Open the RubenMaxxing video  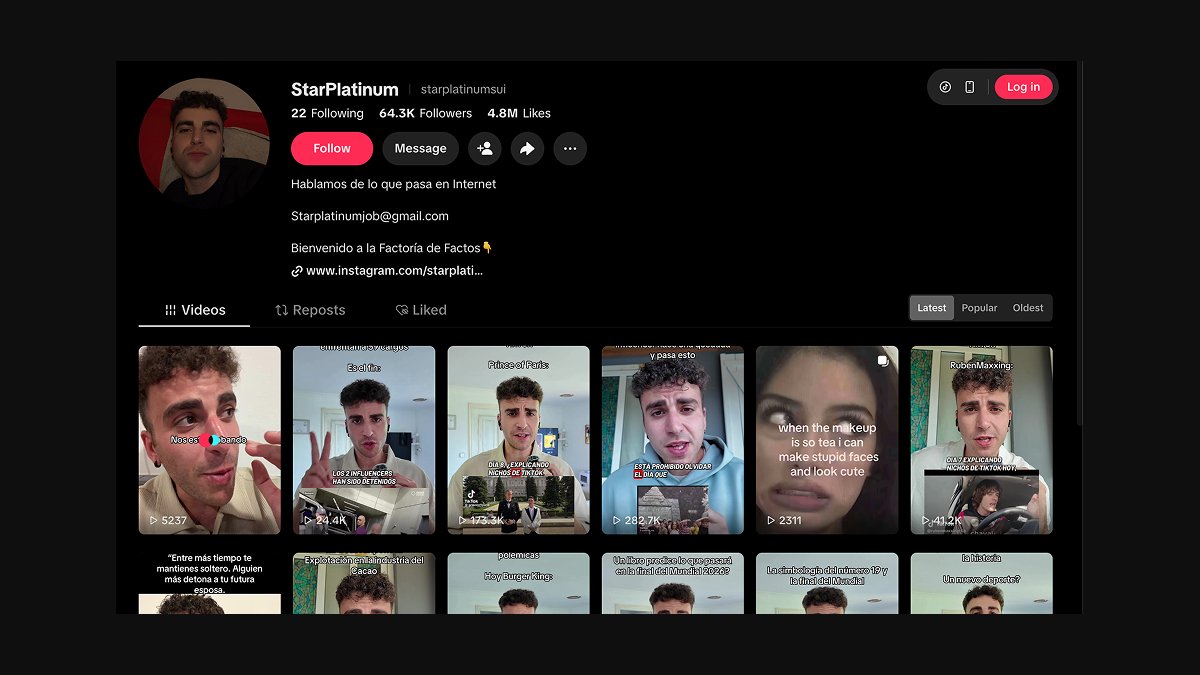(982, 440)
